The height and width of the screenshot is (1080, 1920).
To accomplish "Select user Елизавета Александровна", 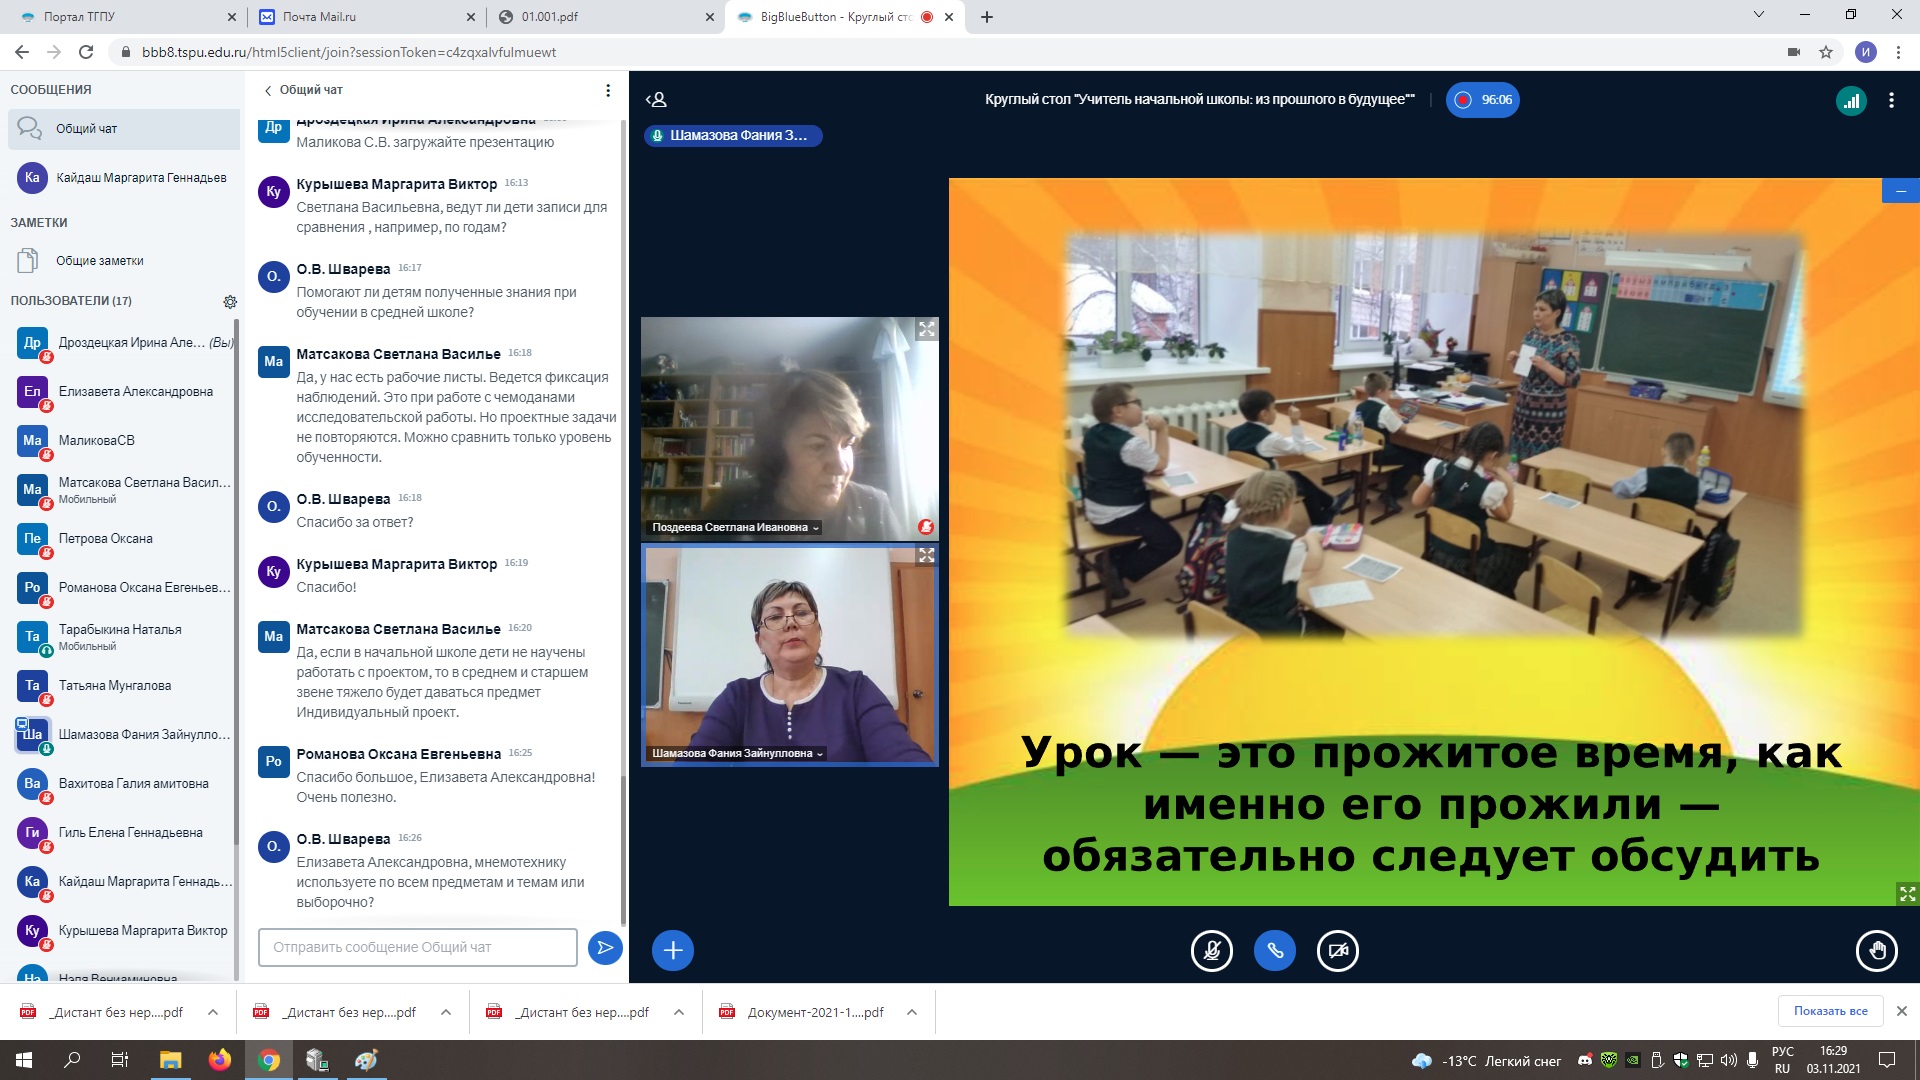I will point(124,392).
